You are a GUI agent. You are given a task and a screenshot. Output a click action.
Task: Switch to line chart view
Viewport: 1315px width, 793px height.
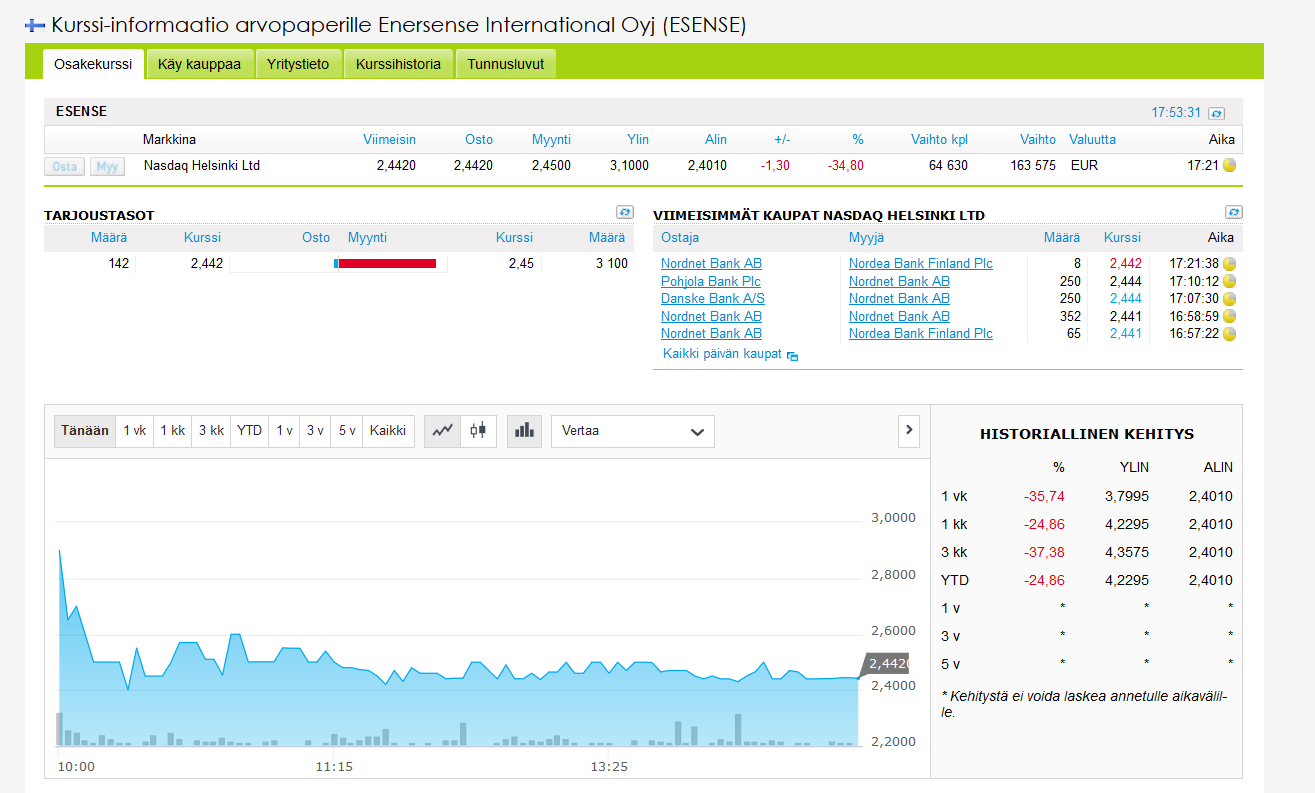pos(443,430)
